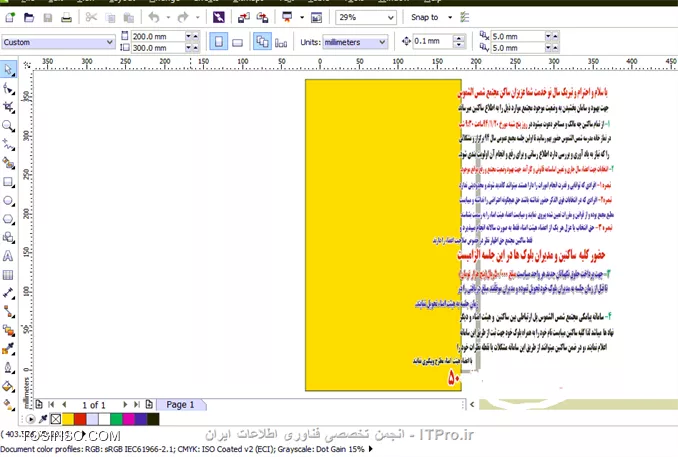Viewport: 678px width, 457px height.
Task: Select the Shape tool
Action: pos(8,89)
